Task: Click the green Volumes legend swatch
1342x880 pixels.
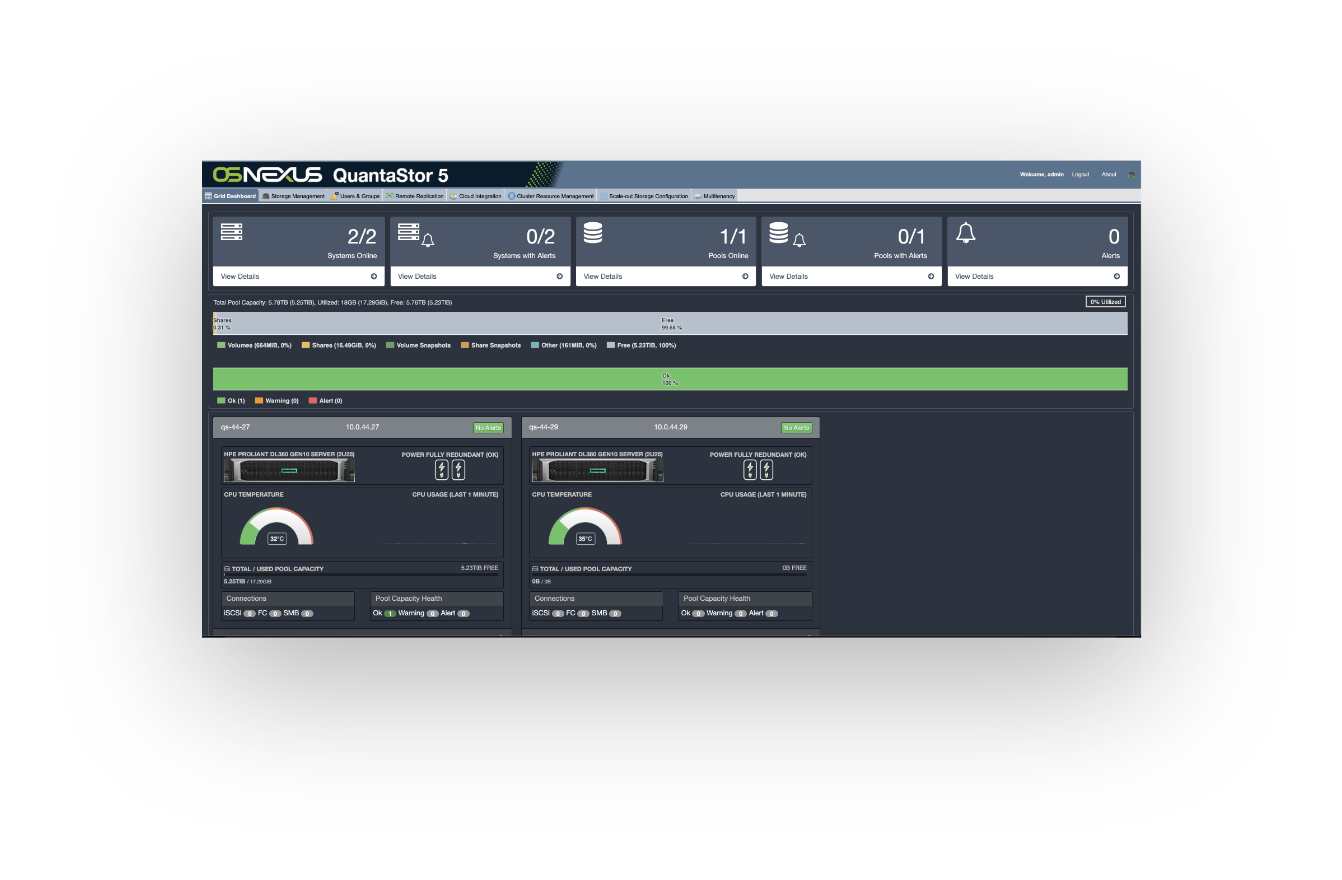Action: coord(221,345)
